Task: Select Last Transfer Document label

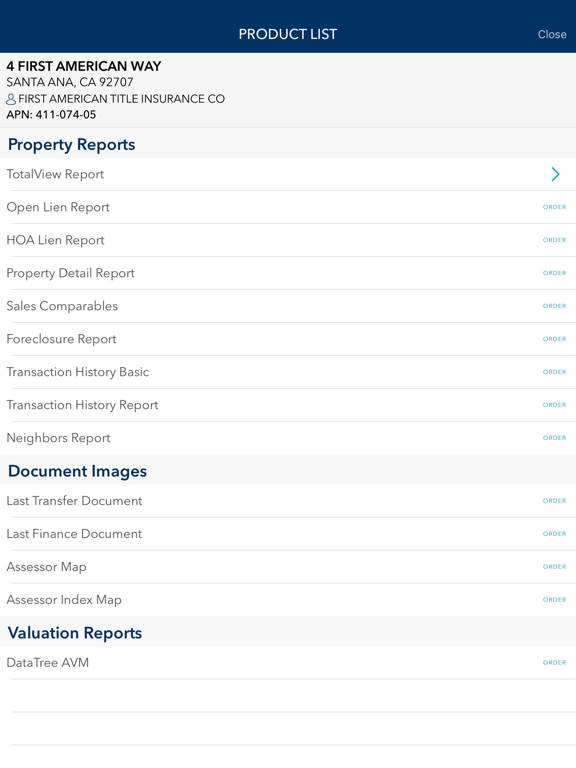Action: pos(74,501)
